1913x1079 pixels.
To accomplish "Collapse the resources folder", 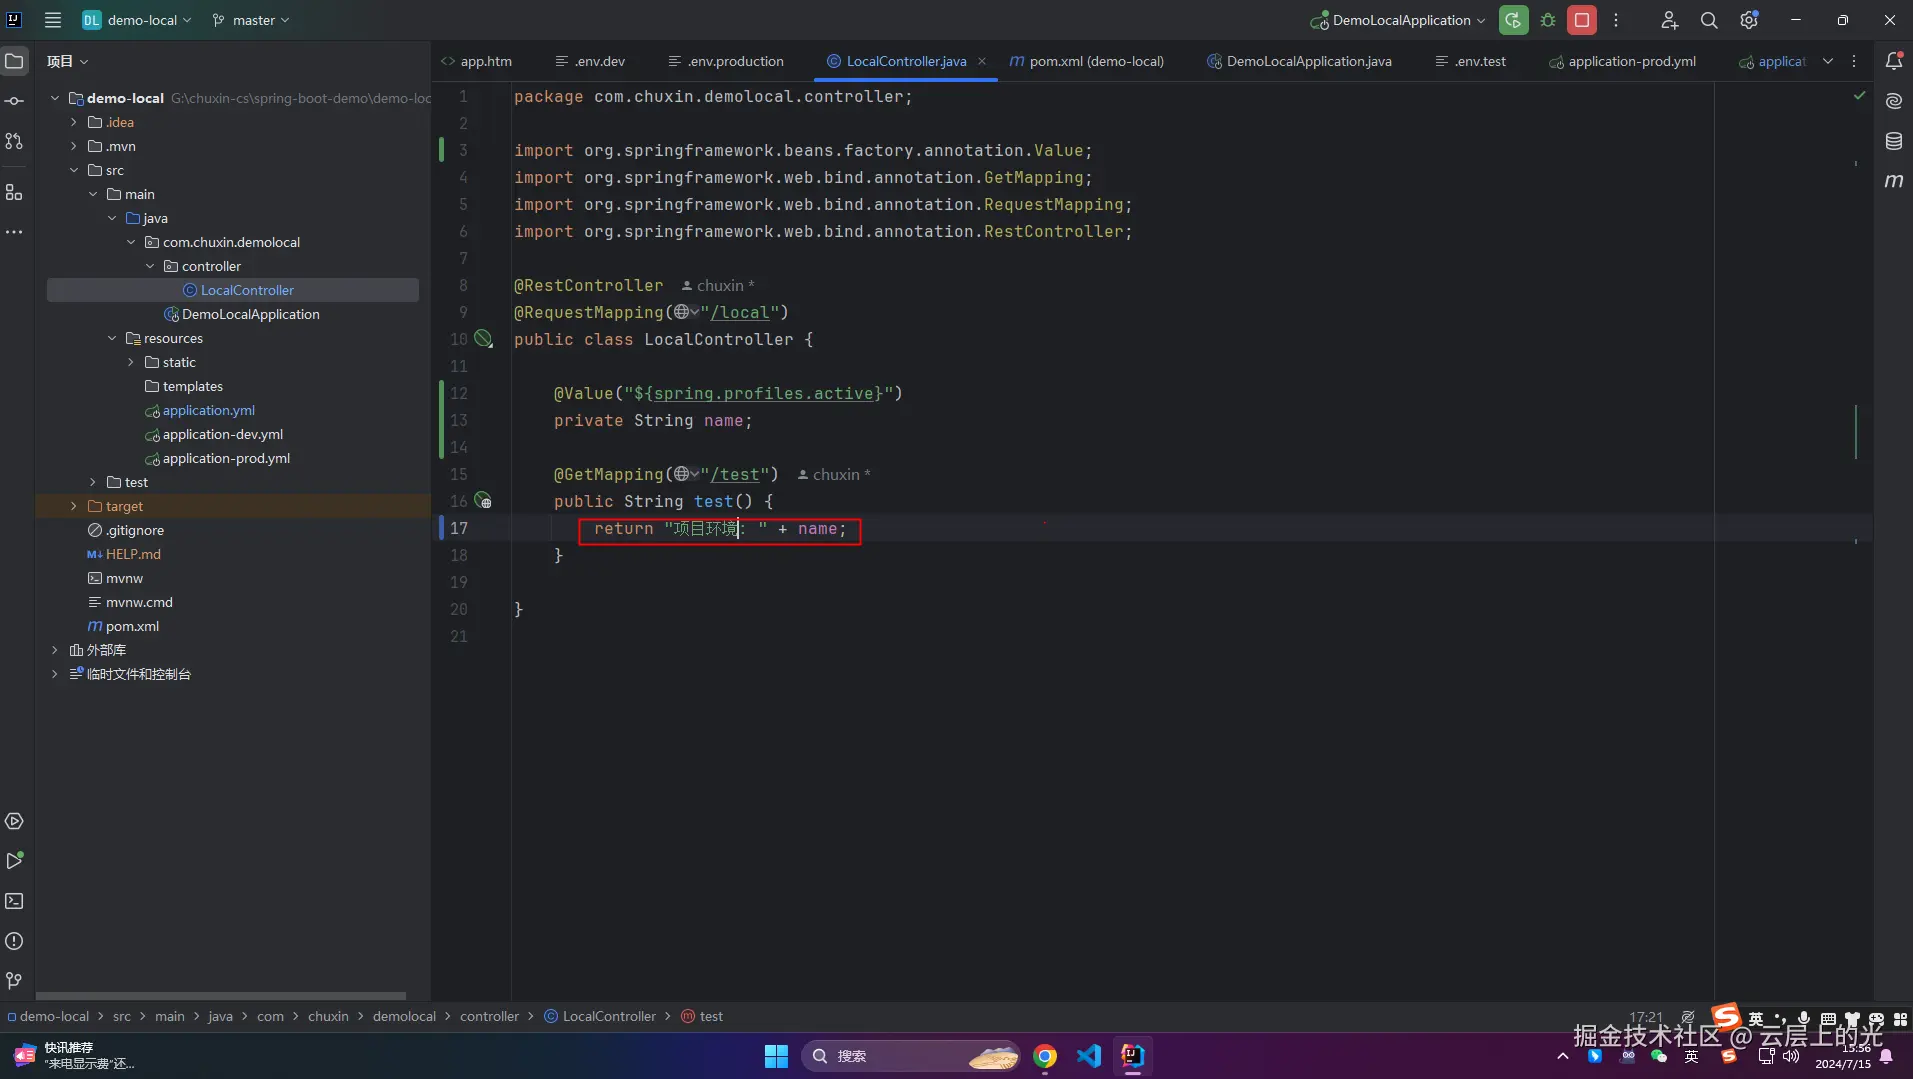I will pyautogui.click(x=112, y=338).
